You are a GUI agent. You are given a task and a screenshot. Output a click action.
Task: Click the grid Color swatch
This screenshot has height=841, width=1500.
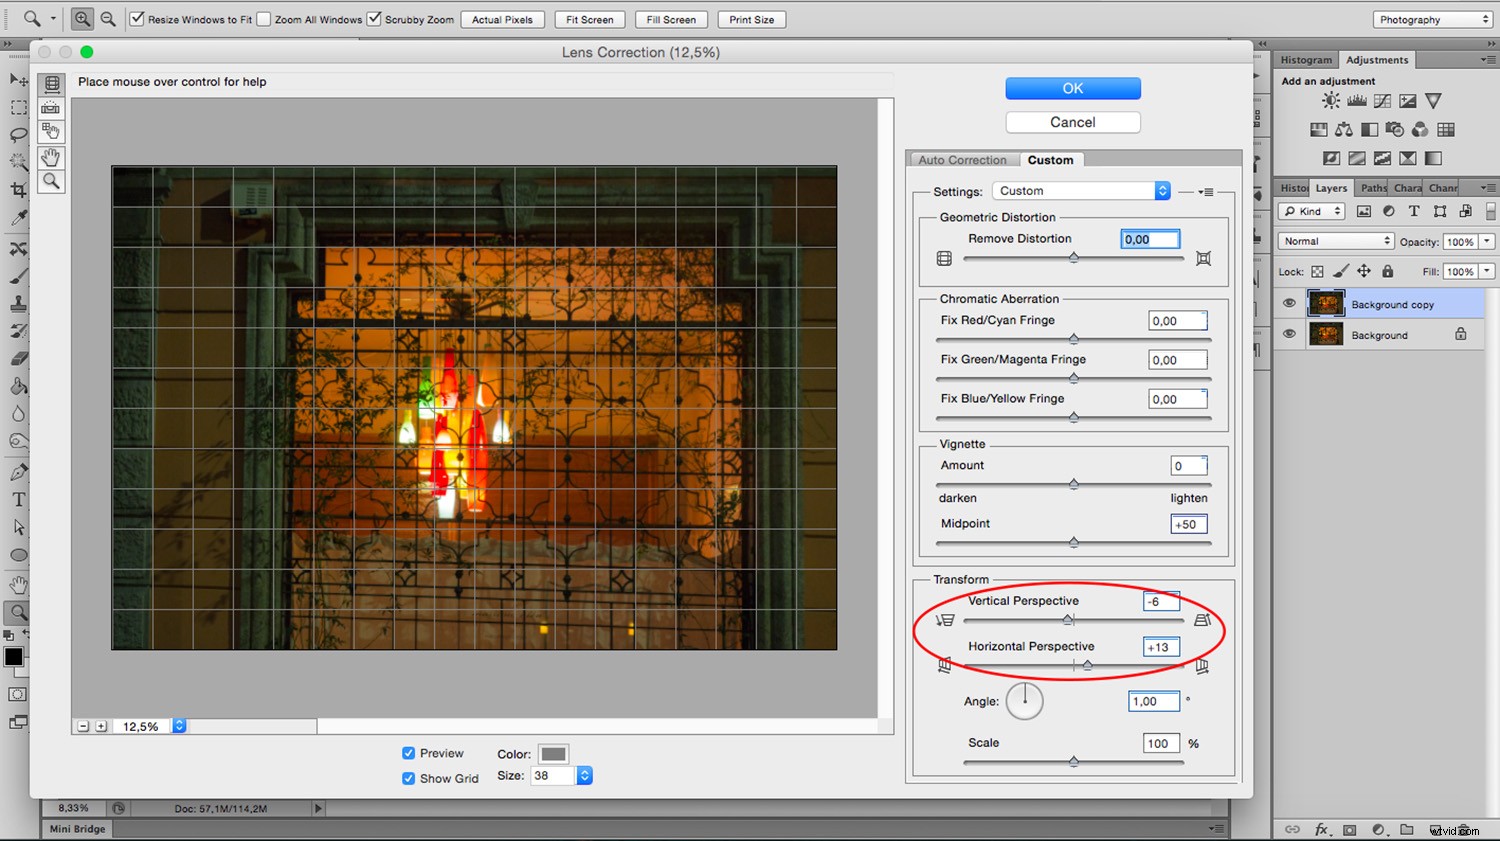553,753
